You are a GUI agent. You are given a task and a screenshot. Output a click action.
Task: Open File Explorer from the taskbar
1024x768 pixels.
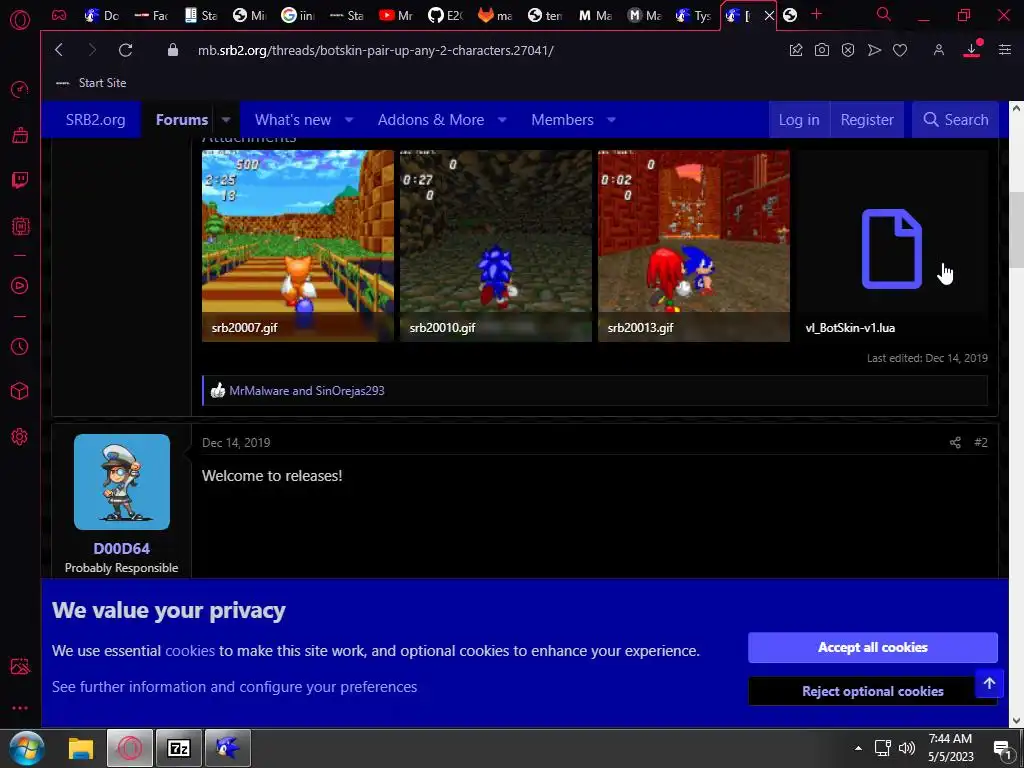[x=81, y=748]
